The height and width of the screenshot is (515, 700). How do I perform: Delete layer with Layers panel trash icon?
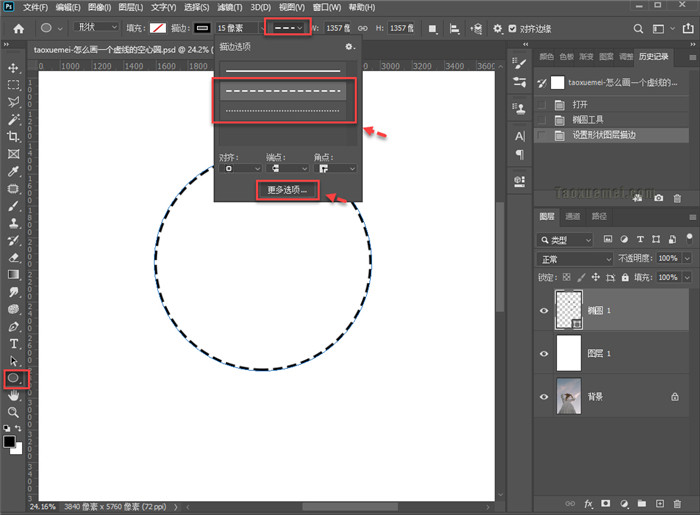click(x=677, y=504)
